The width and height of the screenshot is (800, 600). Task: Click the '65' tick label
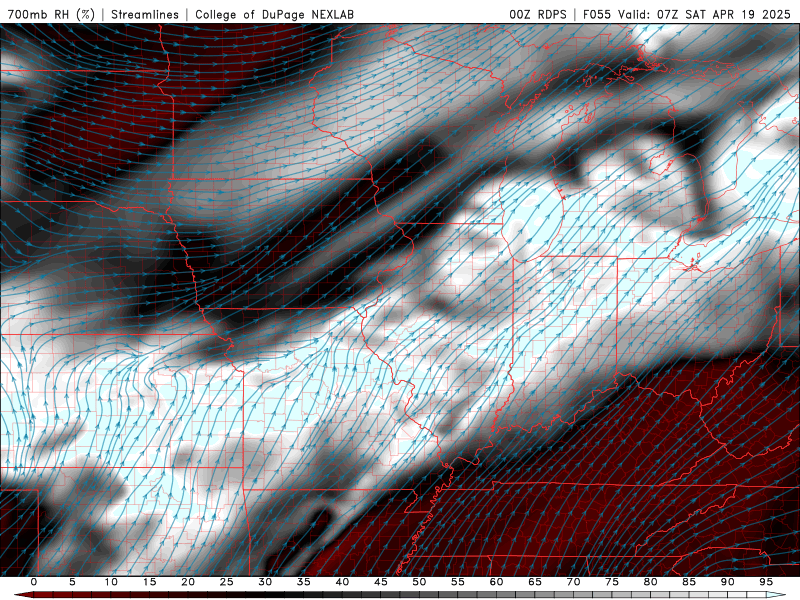(x=535, y=582)
